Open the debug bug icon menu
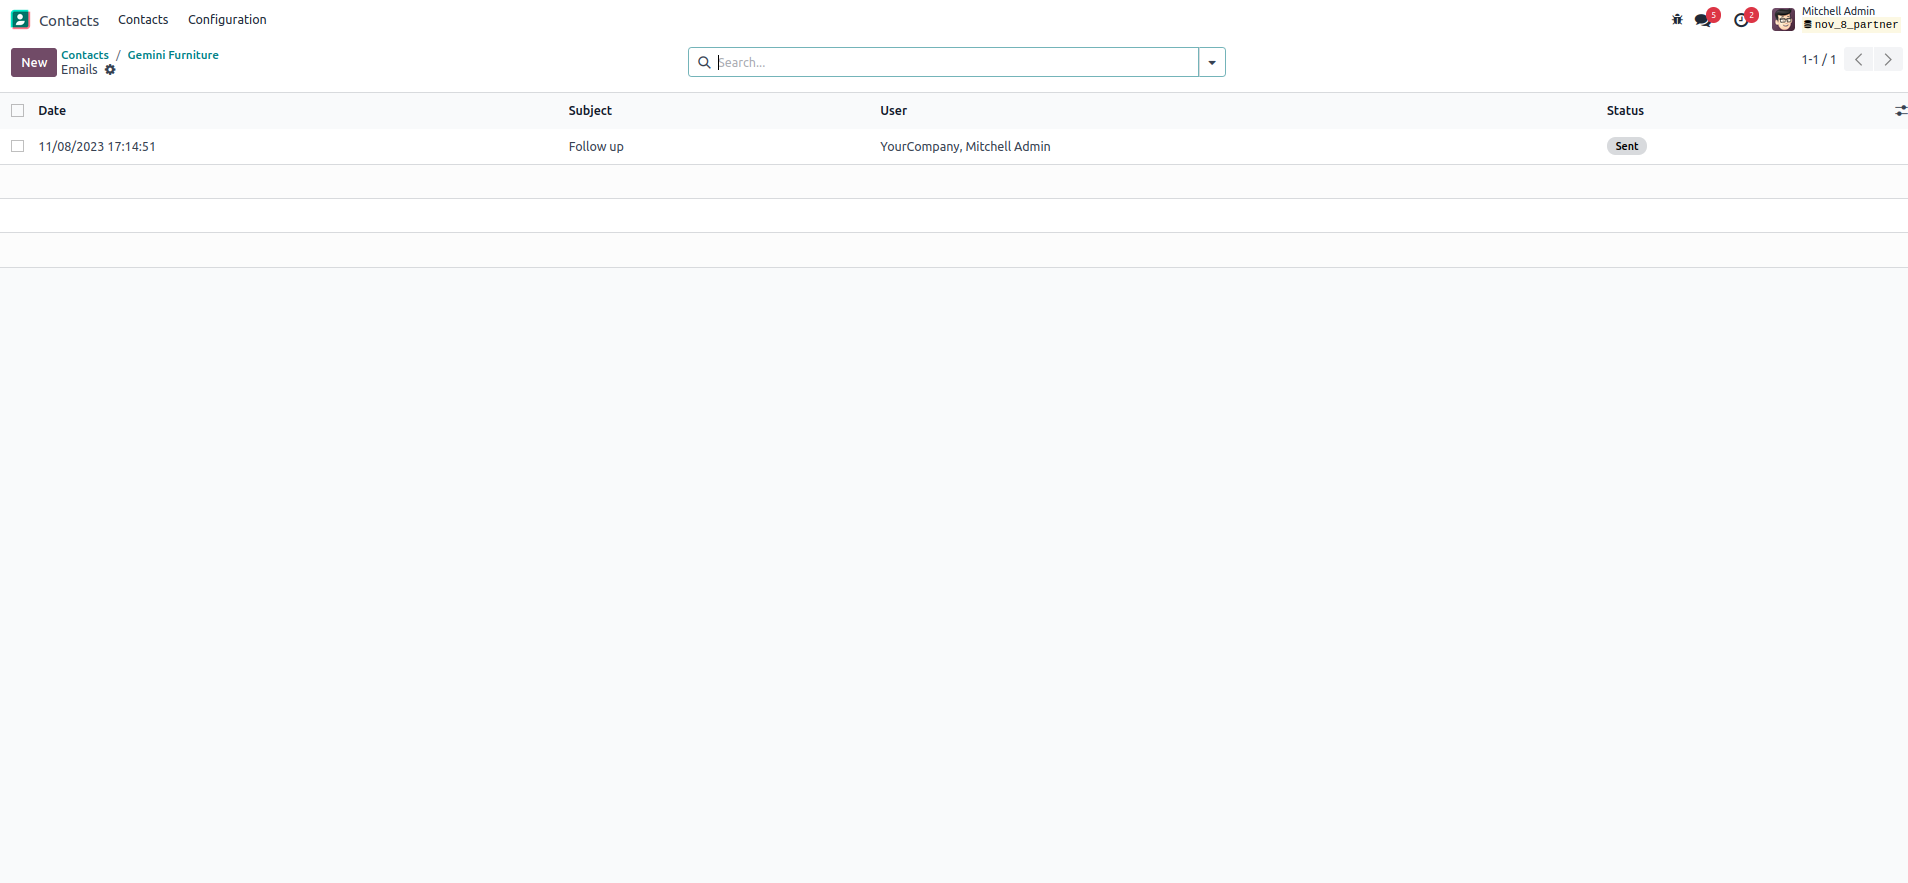This screenshot has height=883, width=1908. click(x=1677, y=19)
